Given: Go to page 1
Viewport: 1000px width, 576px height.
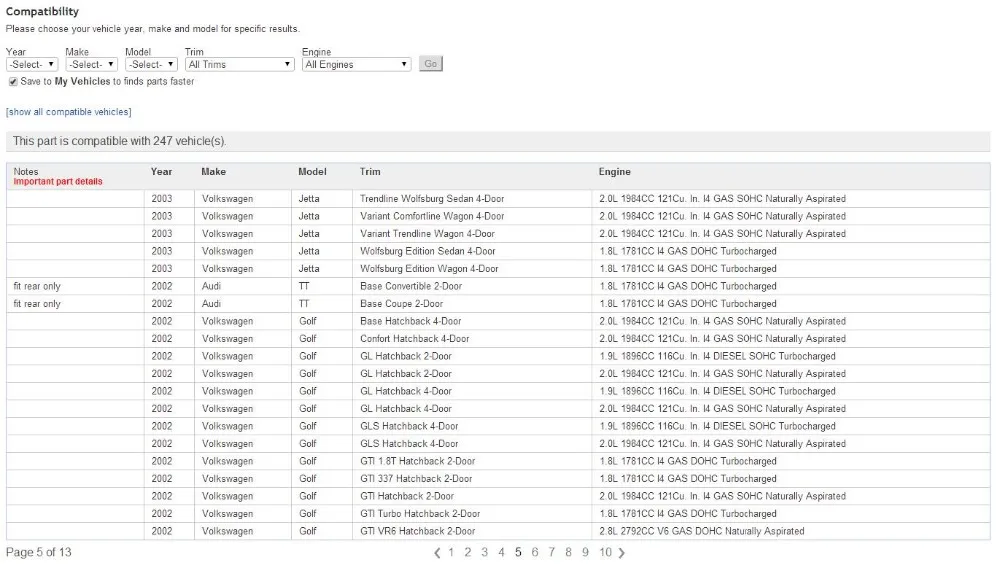Looking at the screenshot, I should click(451, 552).
